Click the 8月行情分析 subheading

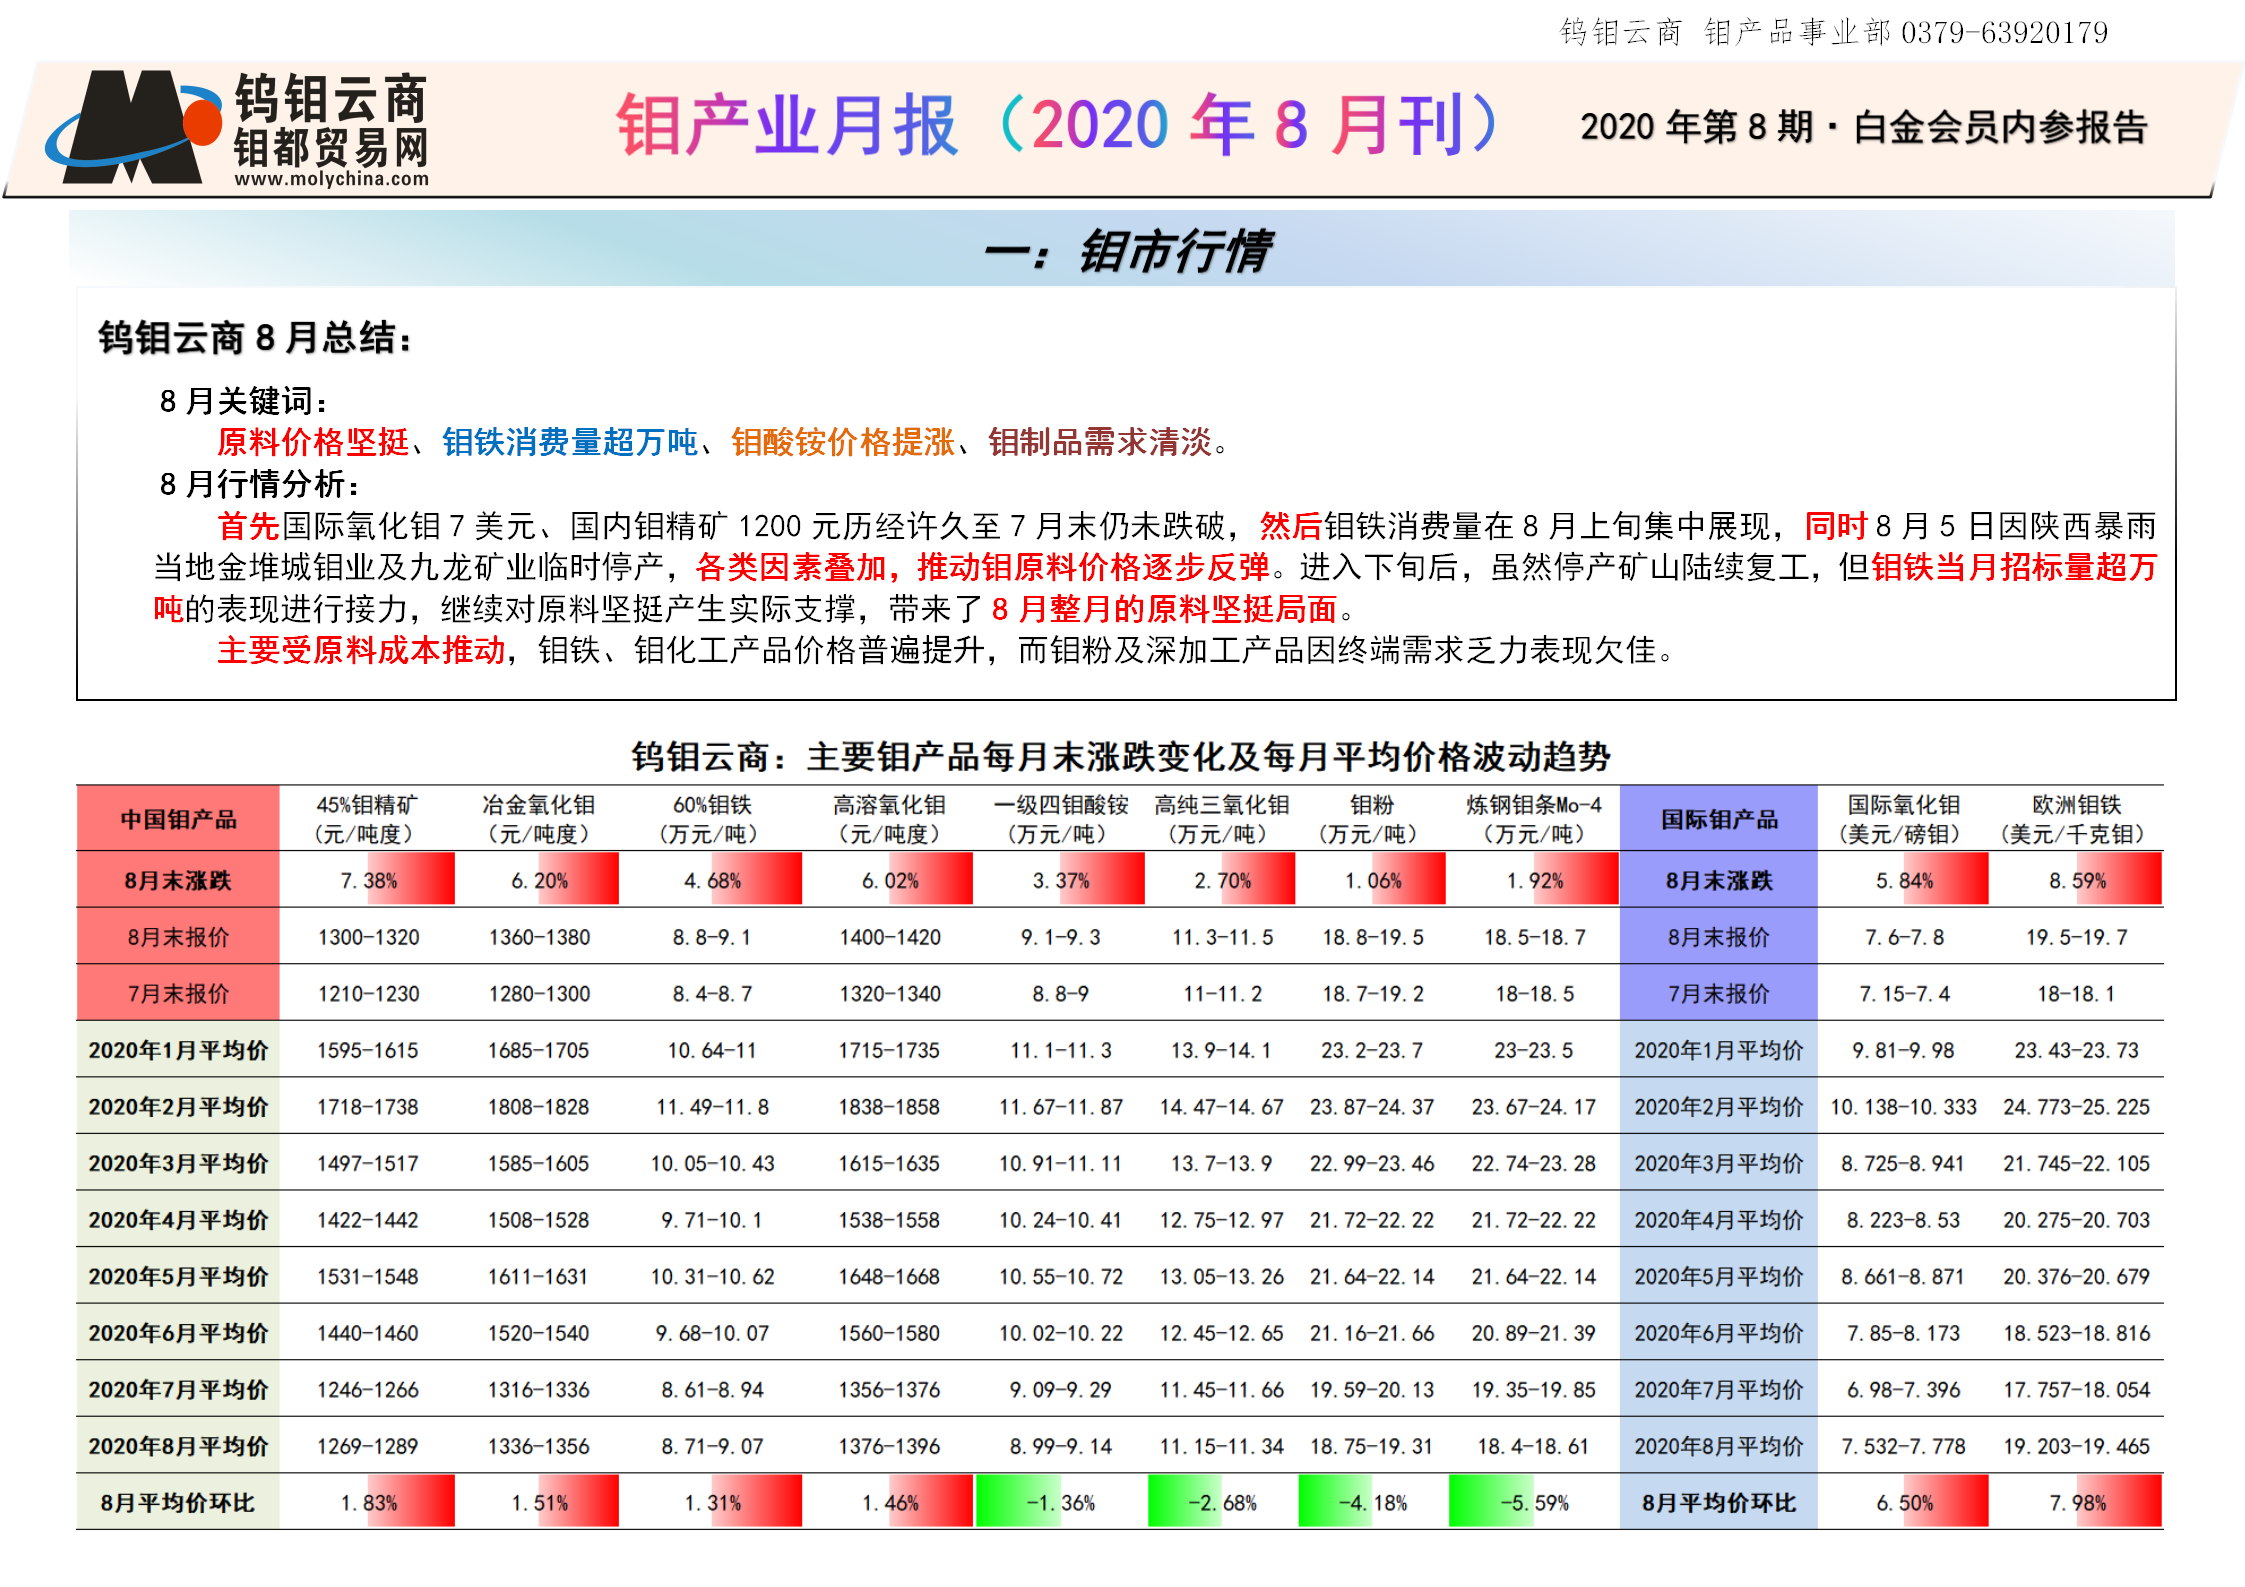coord(258,484)
